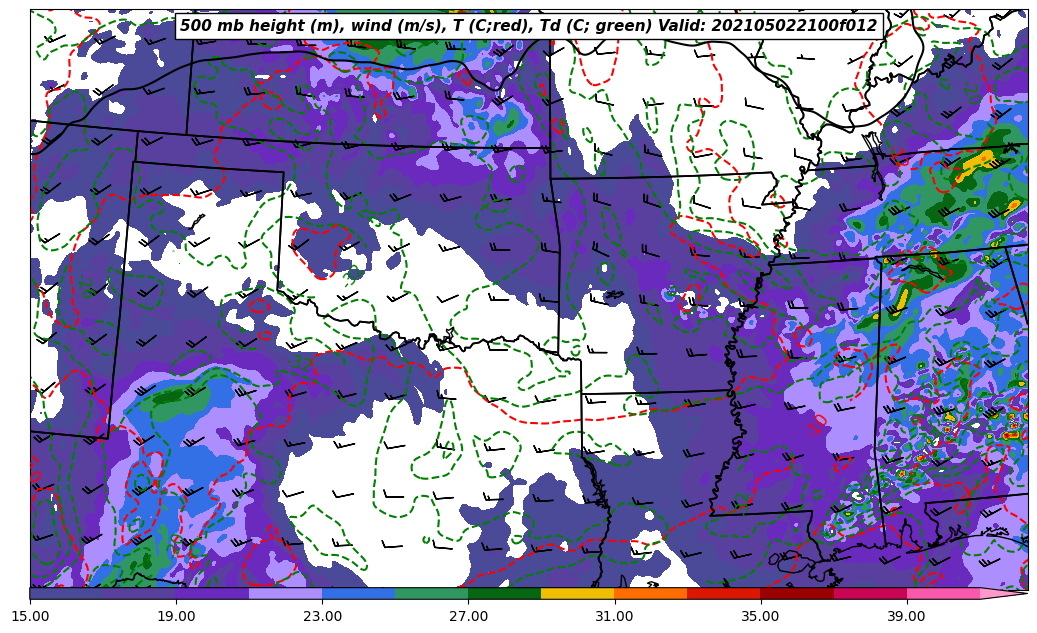This screenshot has width=1037, height=633.
Task: Pick the medium green colorbar swatch
Action: click(431, 593)
